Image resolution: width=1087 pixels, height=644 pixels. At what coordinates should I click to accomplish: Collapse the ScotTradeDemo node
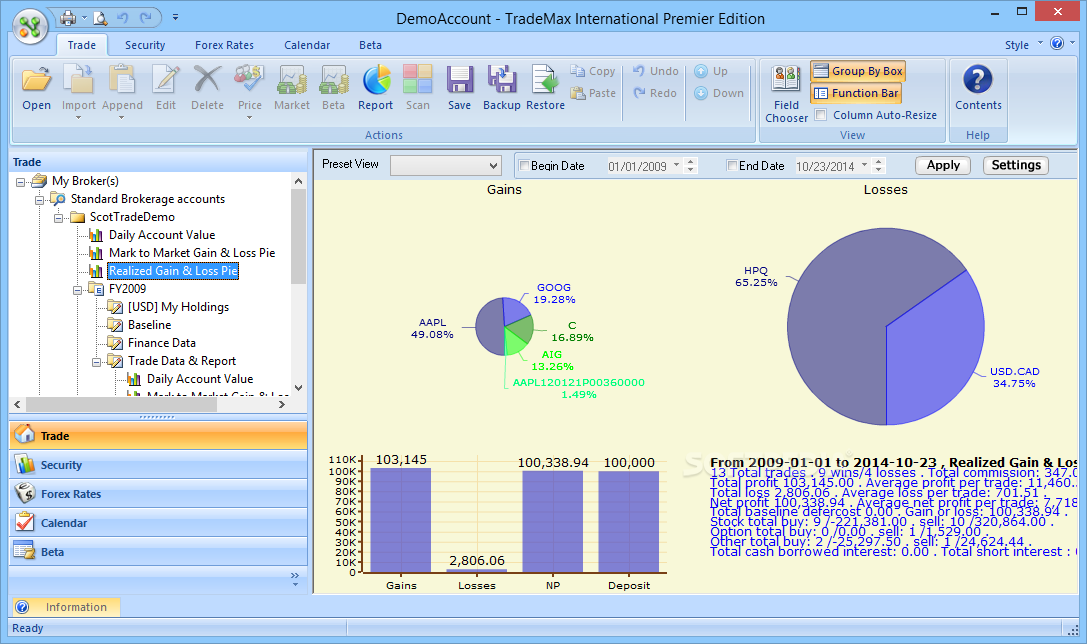tap(58, 218)
